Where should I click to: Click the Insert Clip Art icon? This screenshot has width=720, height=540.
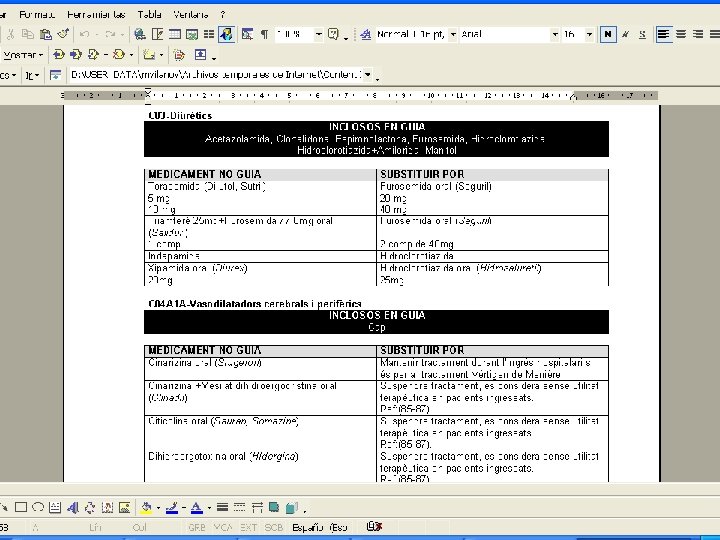107,507
